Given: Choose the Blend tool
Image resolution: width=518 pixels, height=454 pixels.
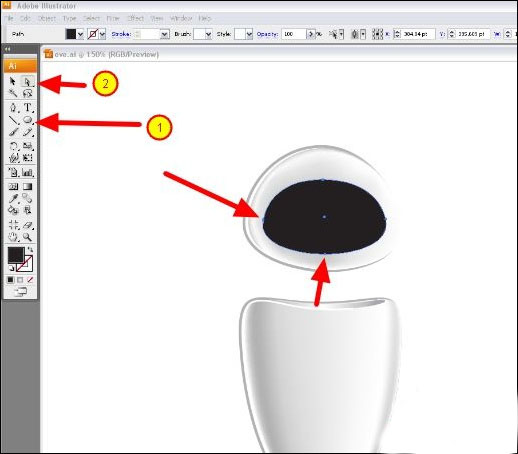Looking at the screenshot, I should click(x=28, y=198).
